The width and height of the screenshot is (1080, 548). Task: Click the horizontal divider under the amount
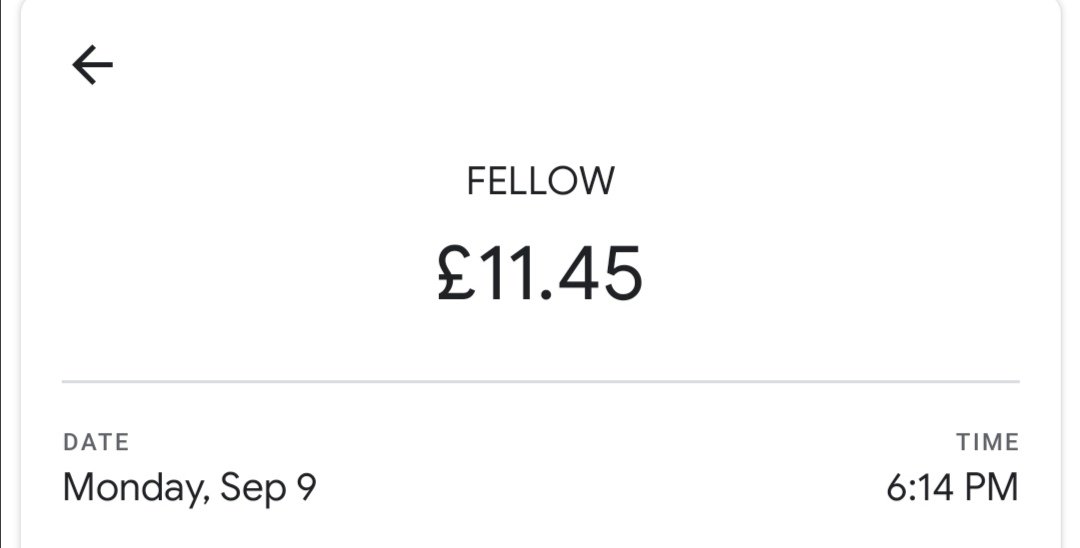[540, 381]
